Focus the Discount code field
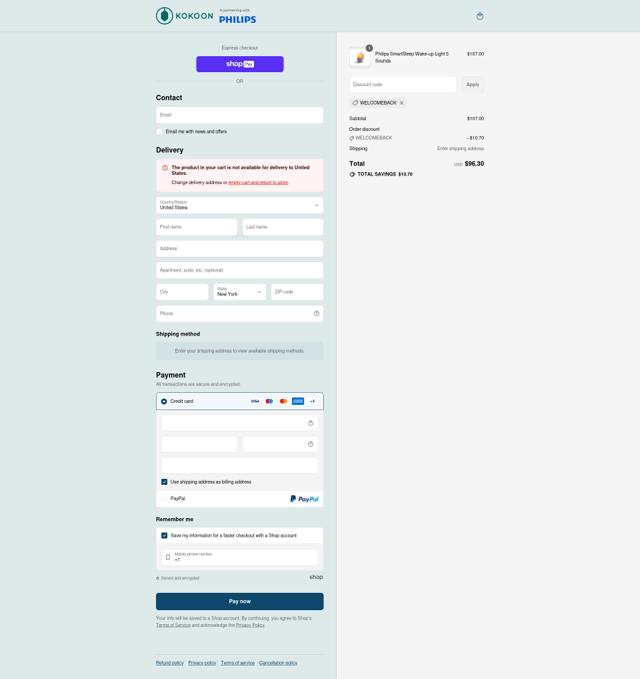This screenshot has height=679, width=640. 403,84
